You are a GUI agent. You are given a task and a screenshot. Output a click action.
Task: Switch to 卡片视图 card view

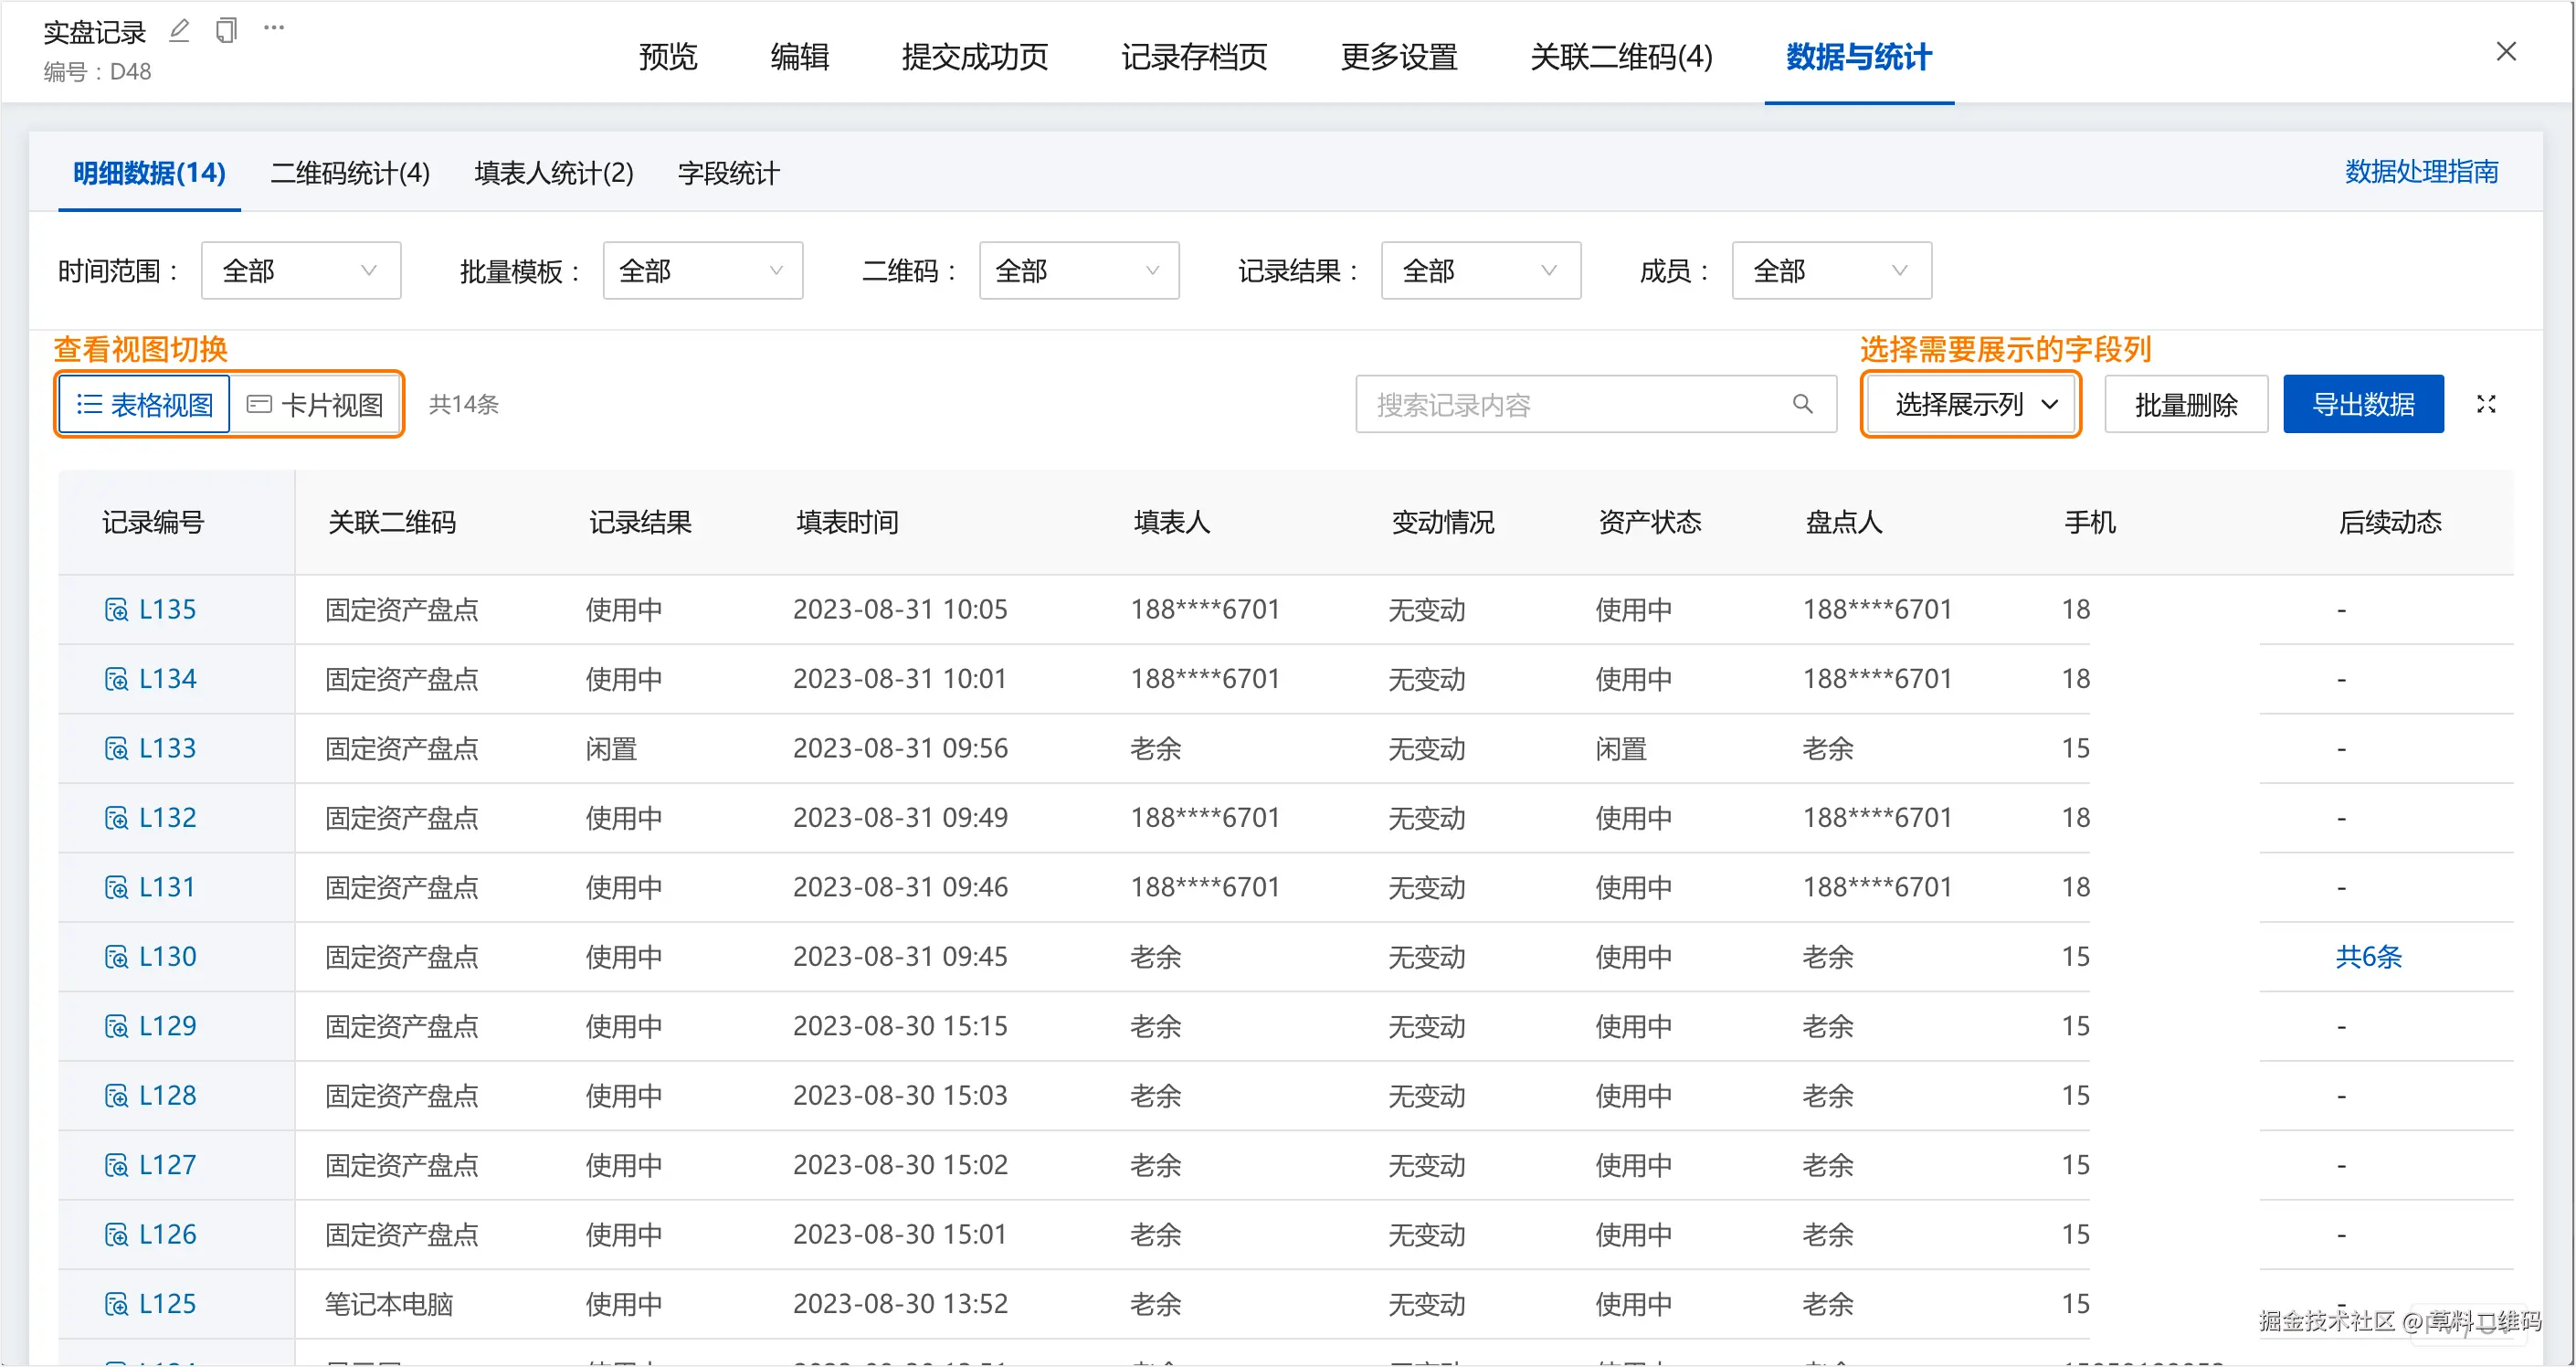pos(316,404)
